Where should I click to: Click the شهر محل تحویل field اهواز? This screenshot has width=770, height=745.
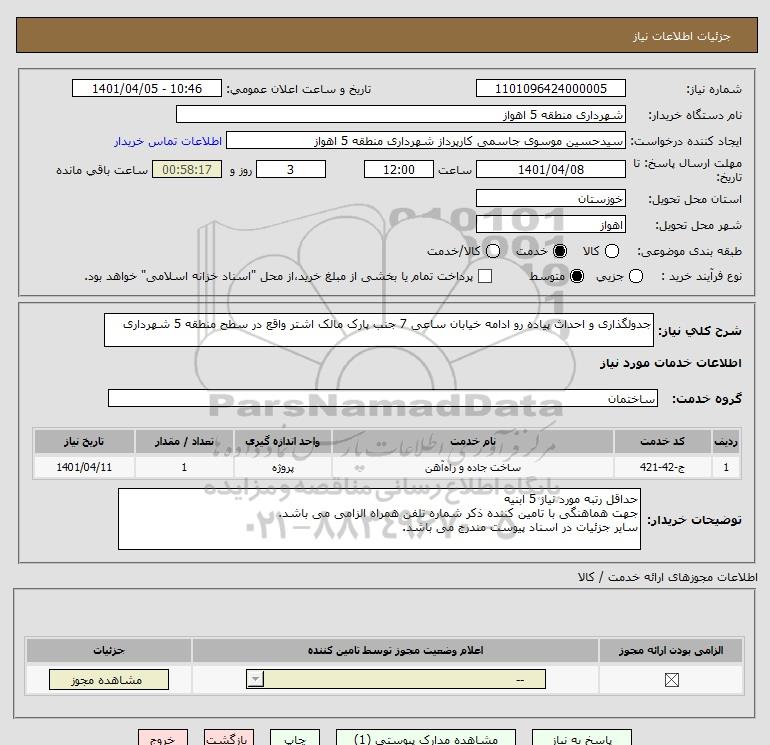pos(550,224)
